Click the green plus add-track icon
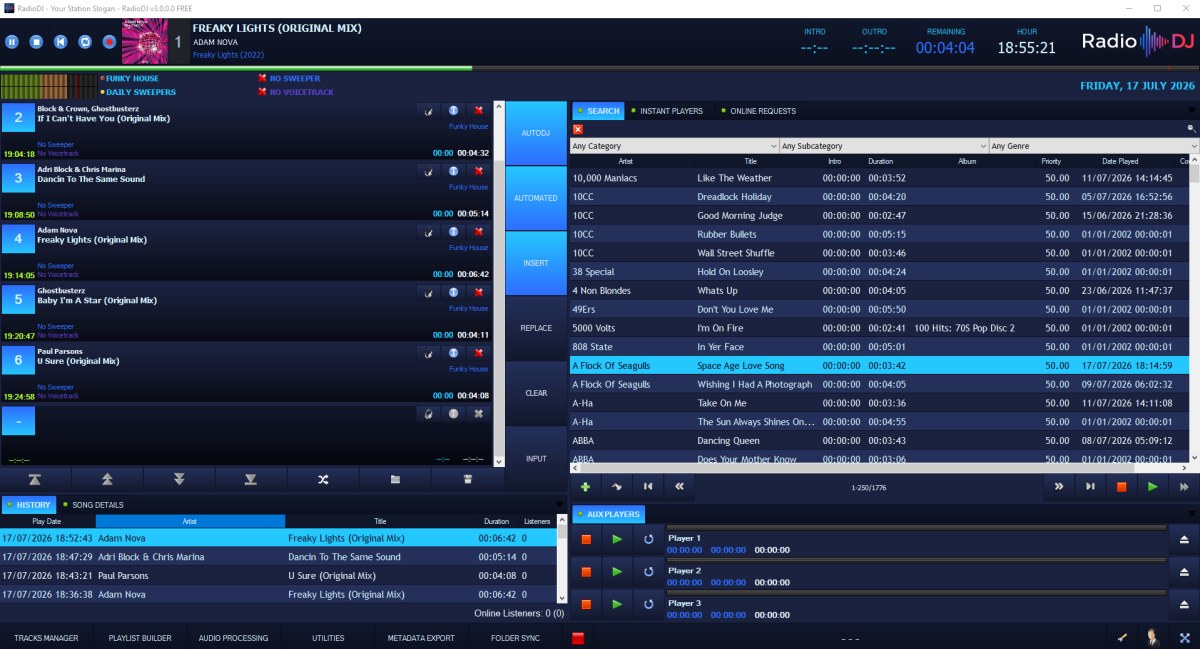The height and width of the screenshot is (649, 1200). (x=585, y=487)
